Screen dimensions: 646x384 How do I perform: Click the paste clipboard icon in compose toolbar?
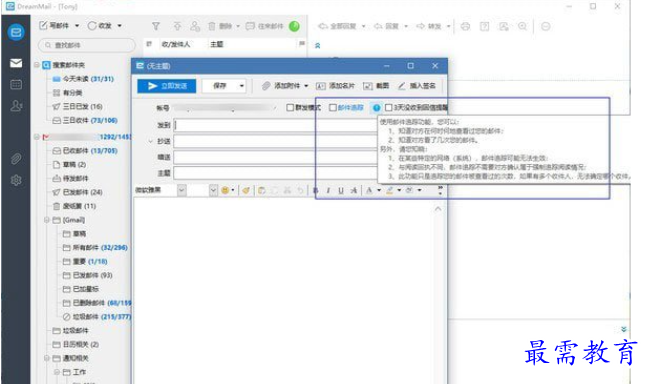tap(262, 190)
